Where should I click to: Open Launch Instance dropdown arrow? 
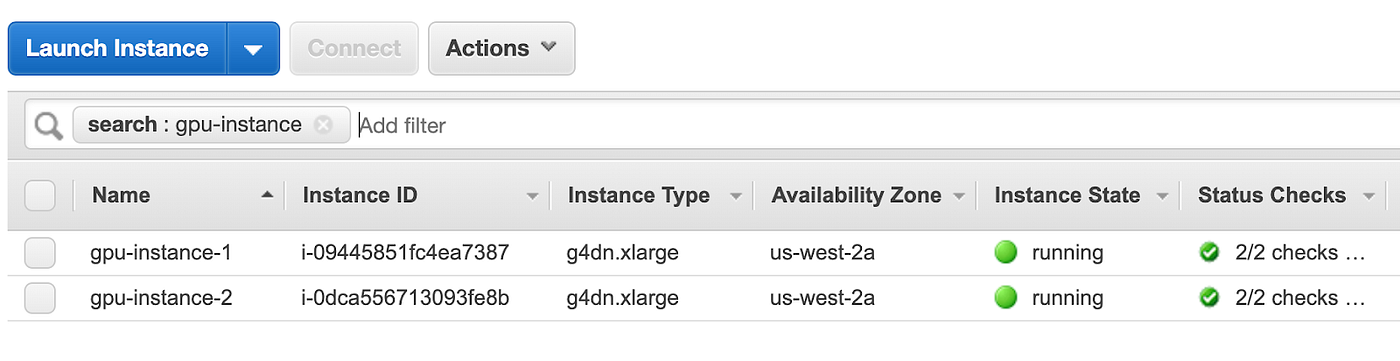pyautogui.click(x=253, y=49)
